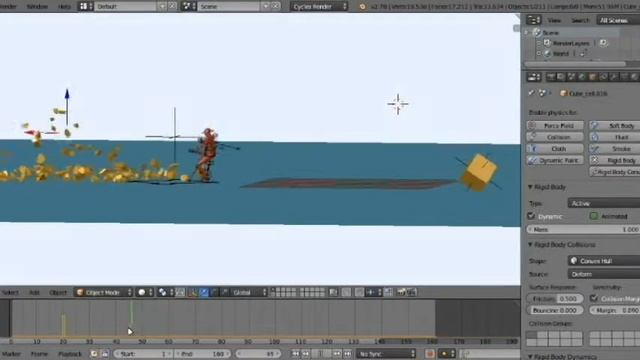Image resolution: width=640 pixels, height=360 pixels.
Task: Toggle the Dynamic checkbox
Action: tap(531, 216)
